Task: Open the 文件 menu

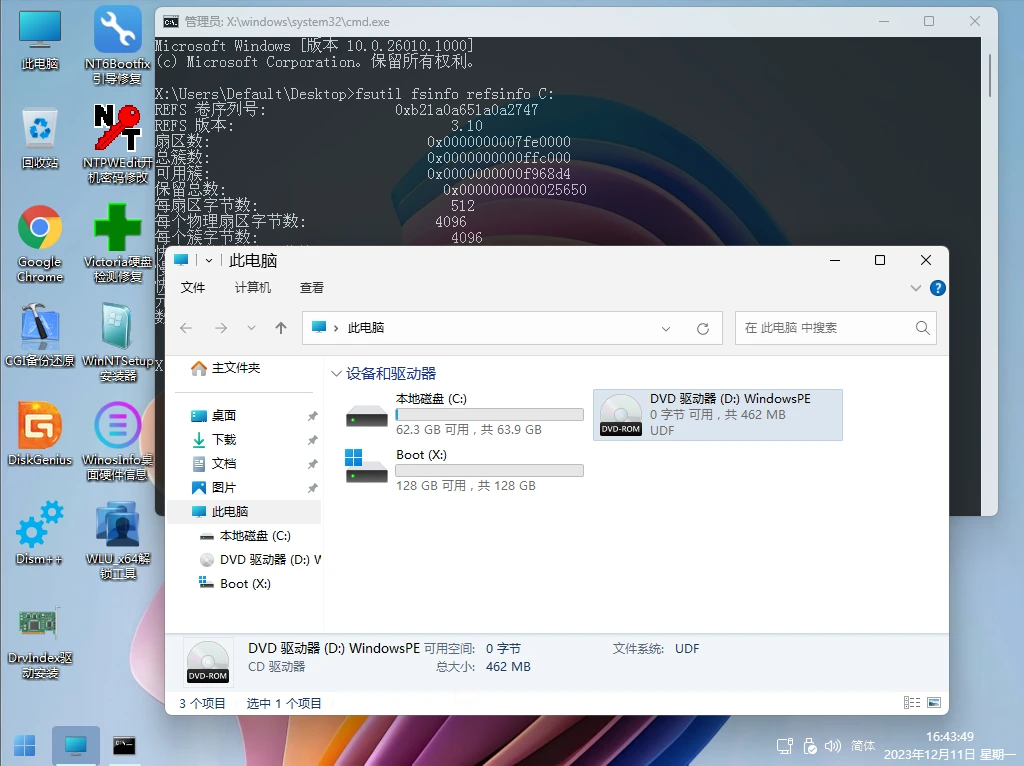Action: 193,288
